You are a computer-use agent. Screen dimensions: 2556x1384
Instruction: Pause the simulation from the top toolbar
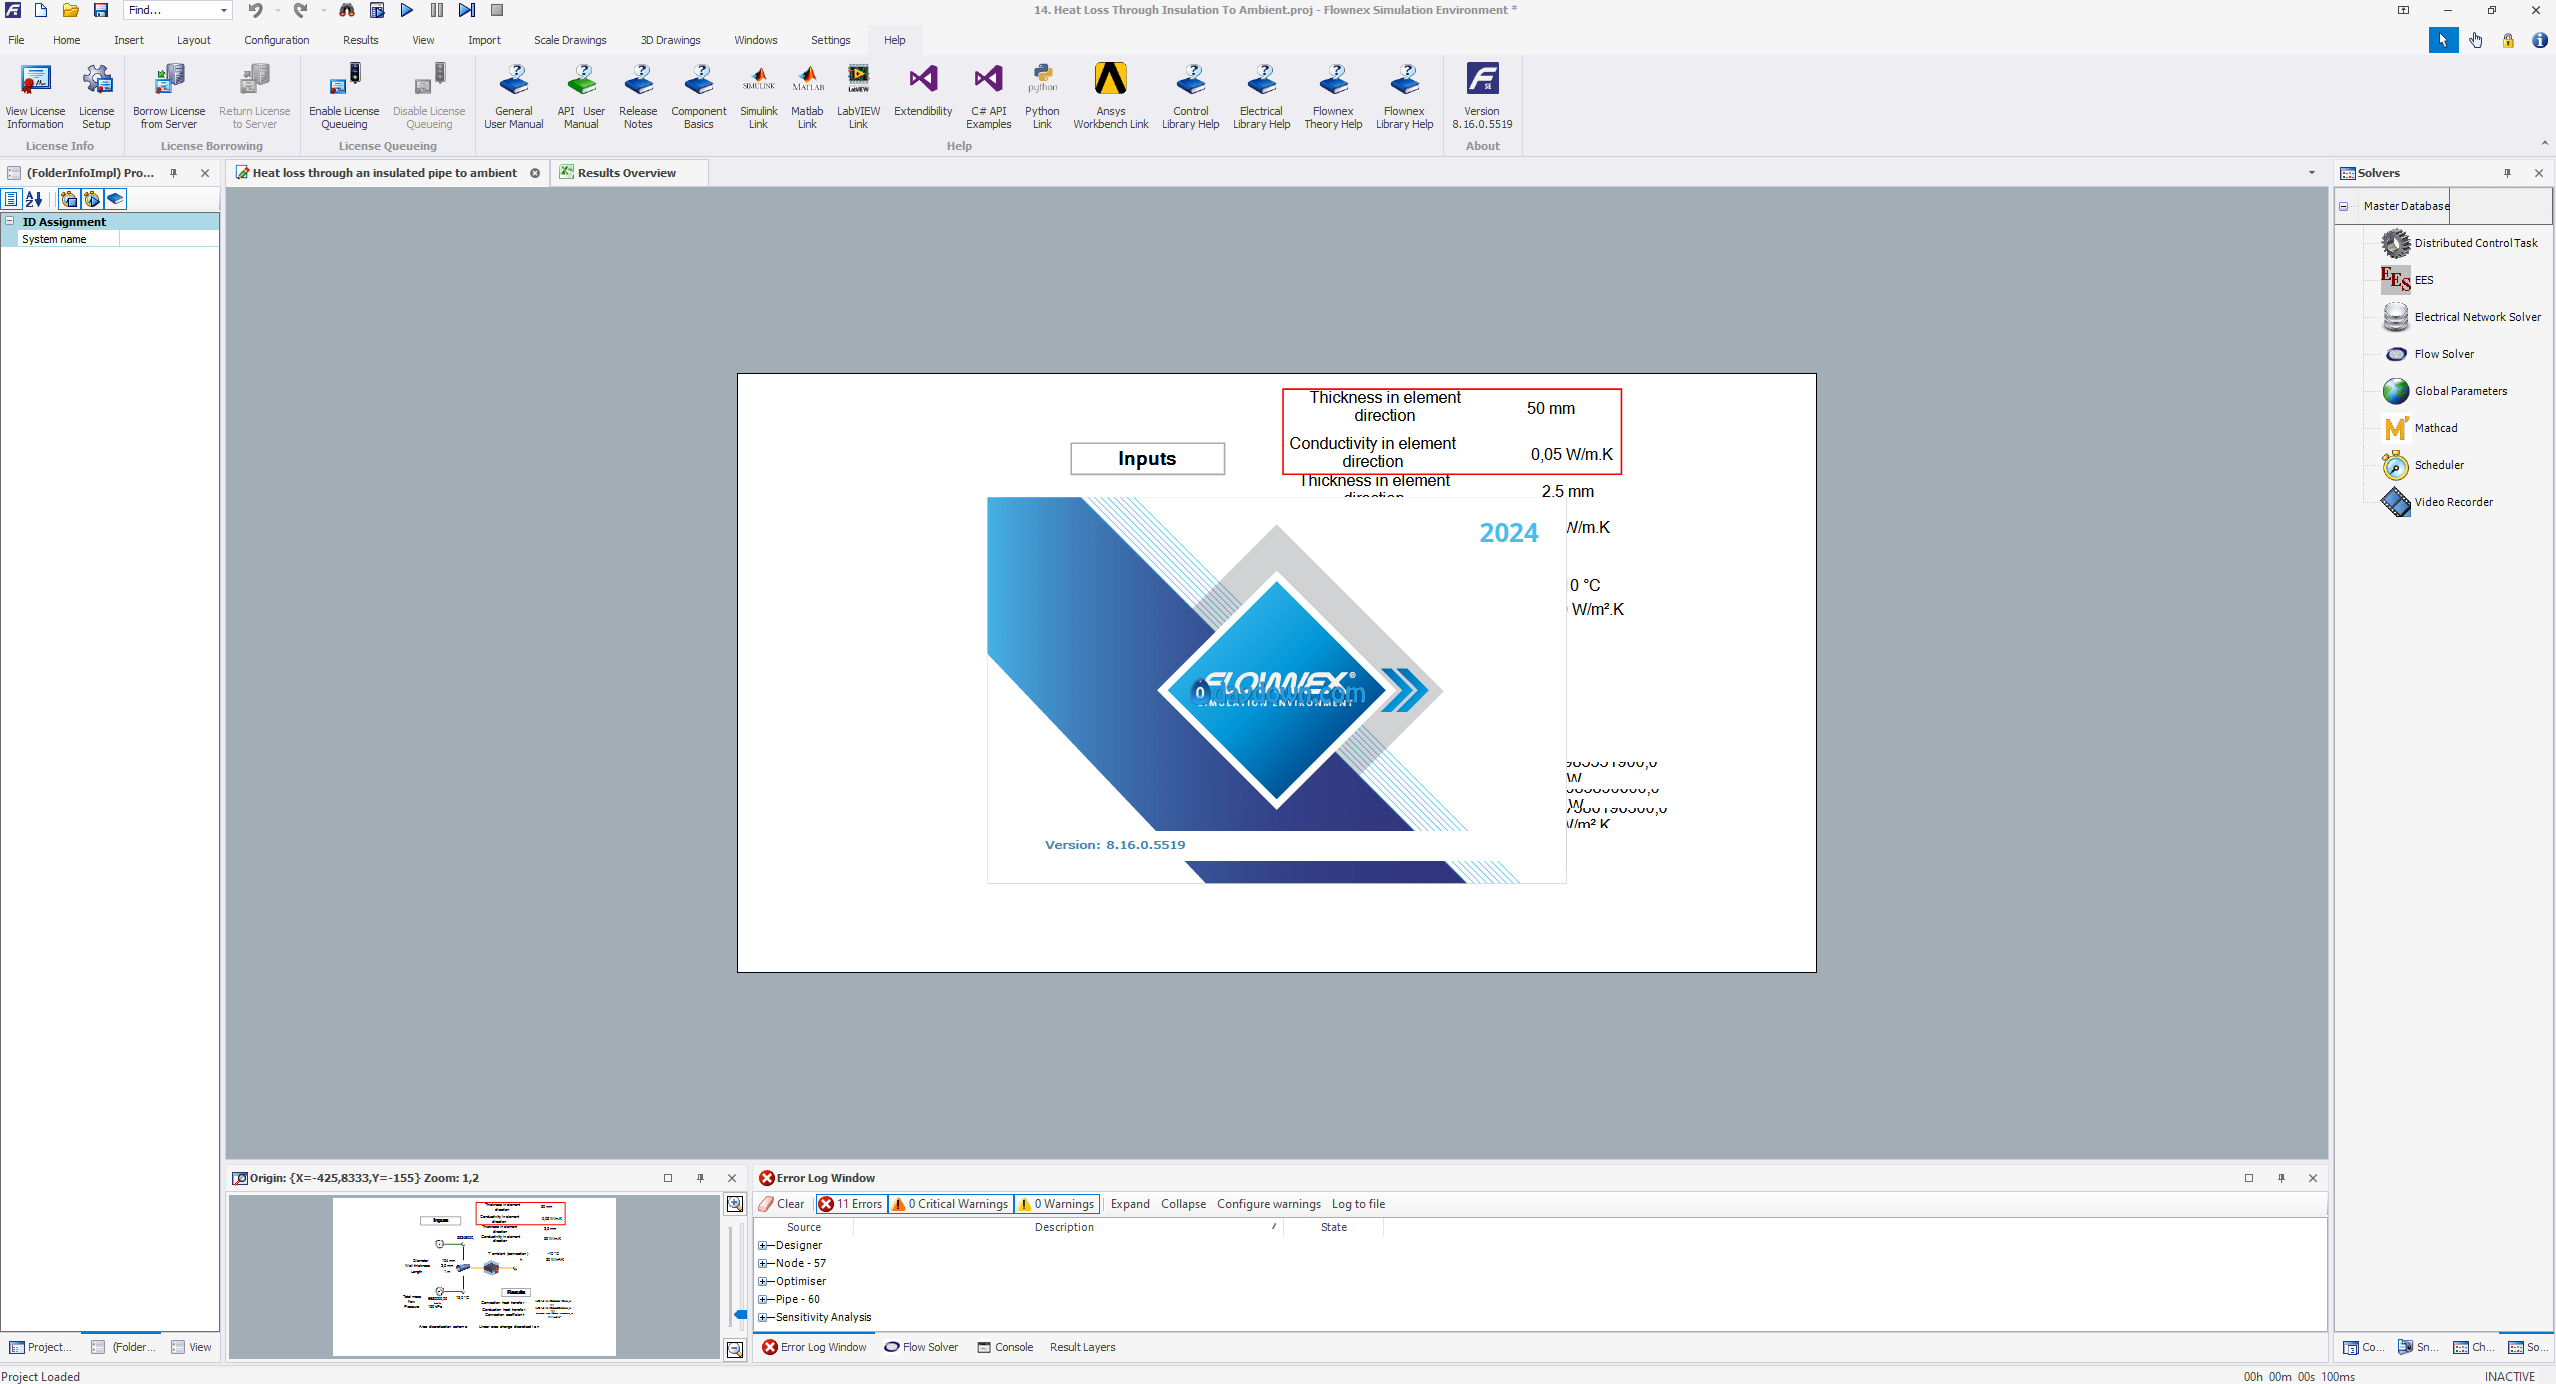[x=437, y=10]
